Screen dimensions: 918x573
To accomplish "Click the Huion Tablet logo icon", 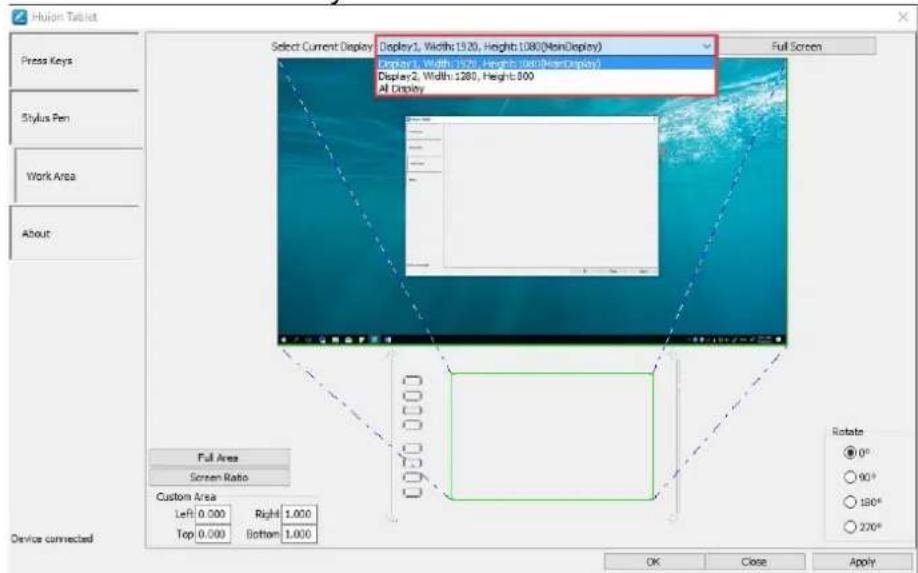I will tap(19, 17).
